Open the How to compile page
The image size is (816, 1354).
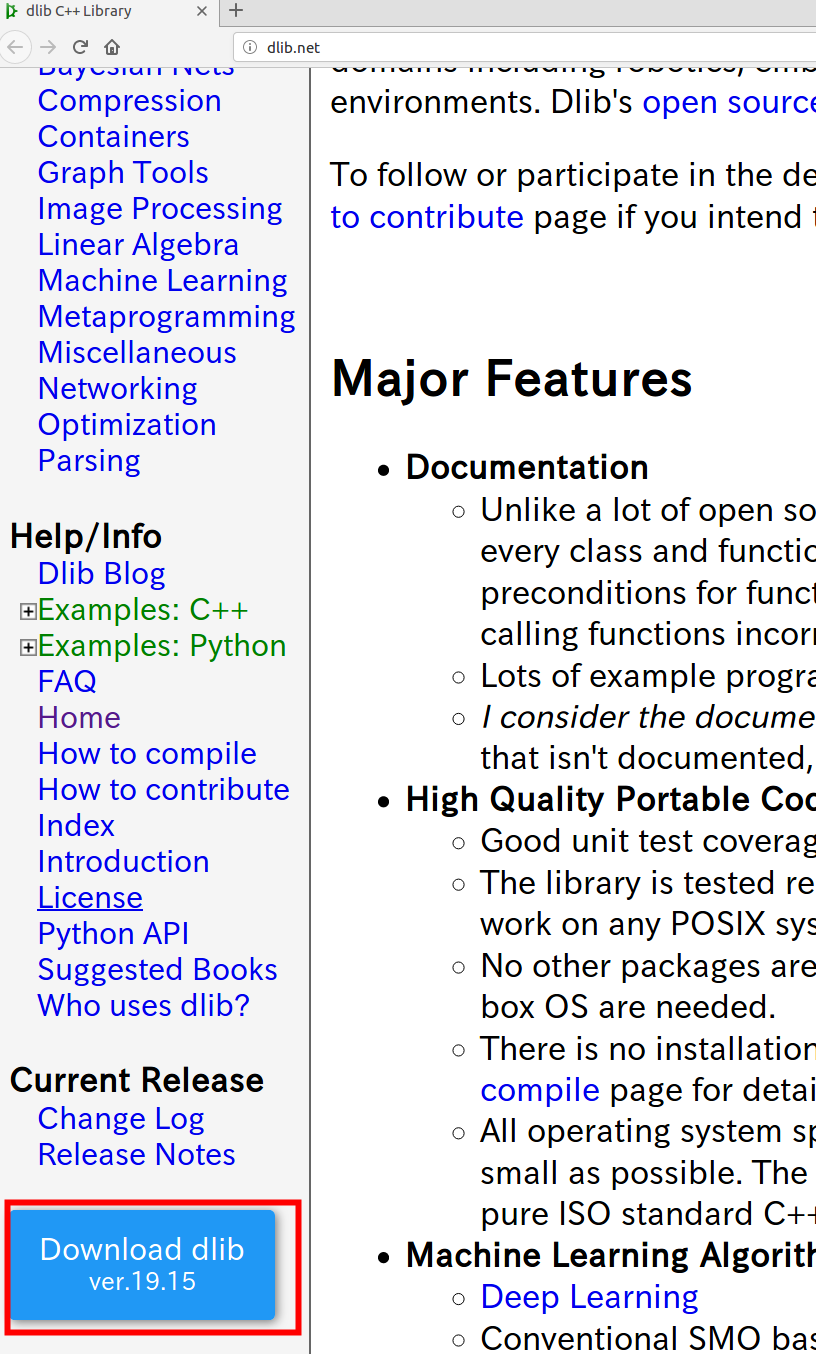point(147,754)
